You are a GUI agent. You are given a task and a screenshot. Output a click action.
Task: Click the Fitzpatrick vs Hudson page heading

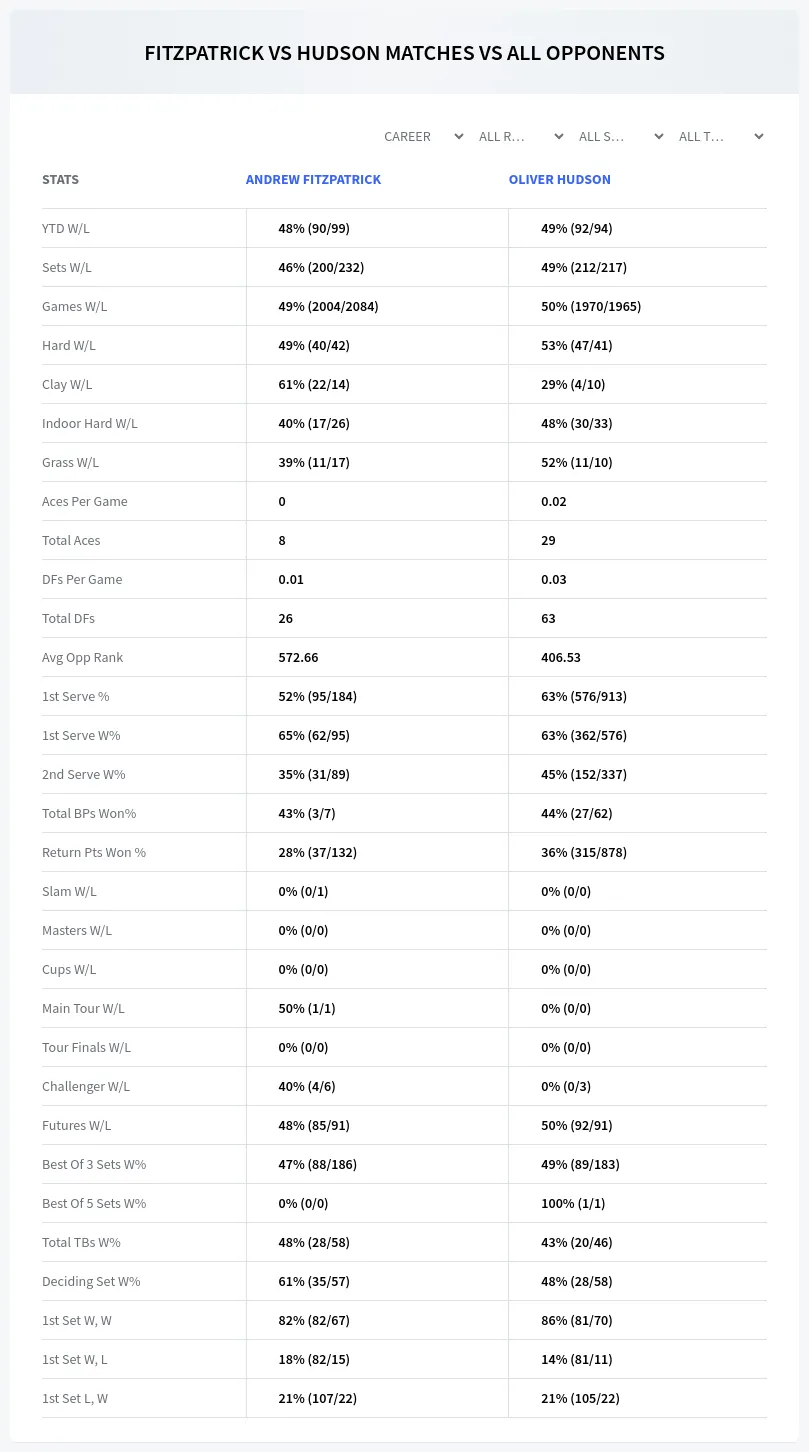point(404,53)
